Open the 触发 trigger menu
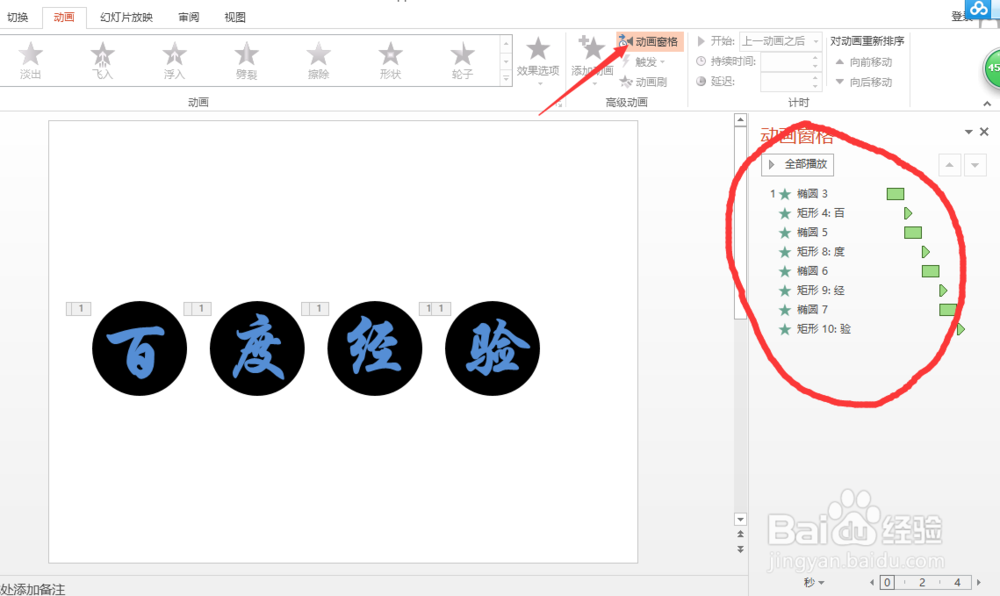The height and width of the screenshot is (596, 1000). click(643, 62)
